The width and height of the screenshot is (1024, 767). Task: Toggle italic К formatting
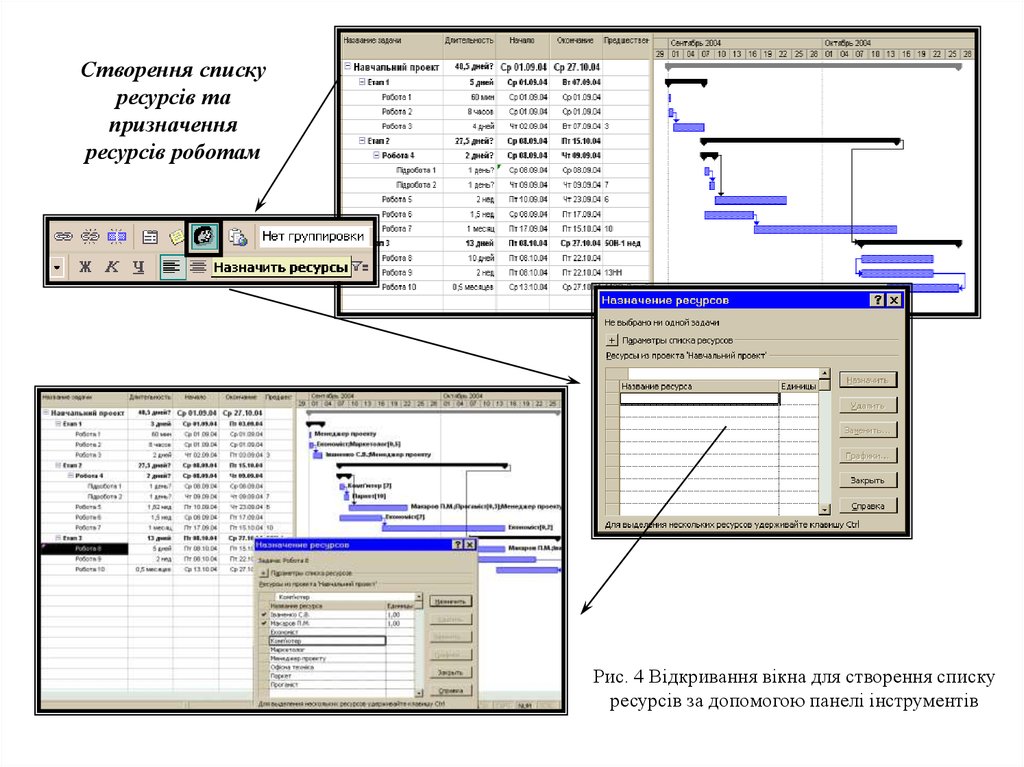point(112,267)
